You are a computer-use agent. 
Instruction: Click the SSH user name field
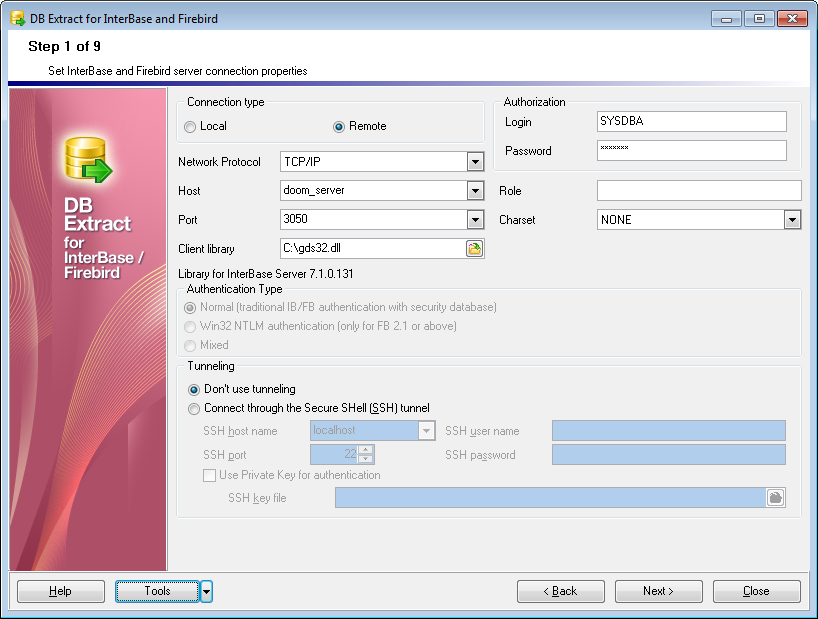(669, 431)
